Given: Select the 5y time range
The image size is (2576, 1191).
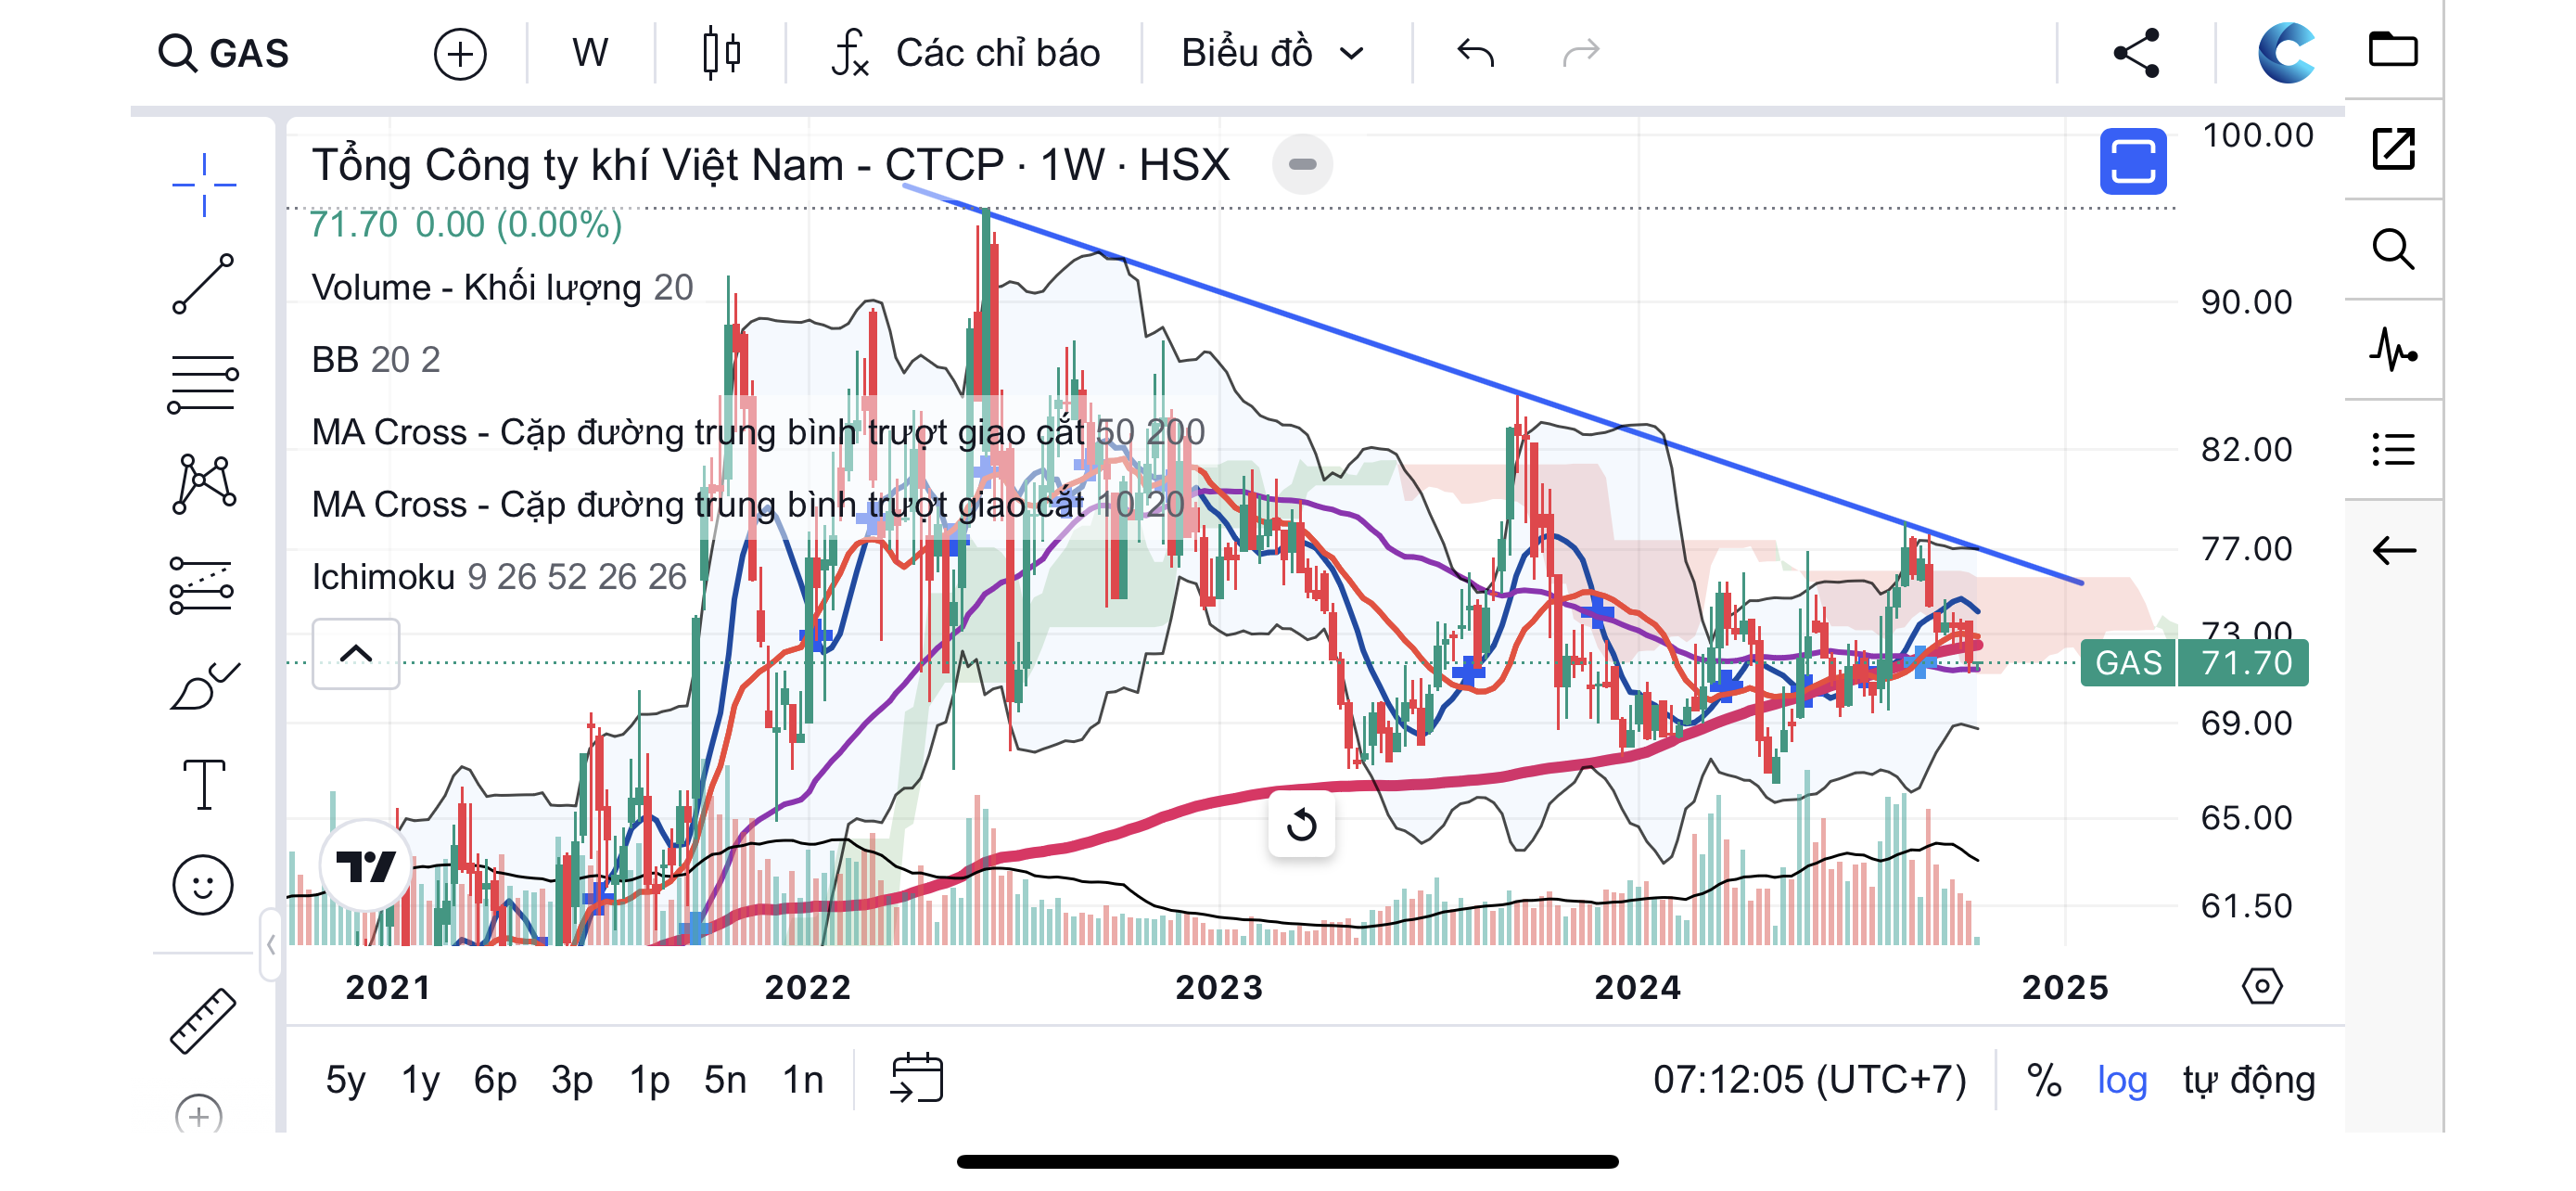Looking at the screenshot, I should pyautogui.click(x=345, y=1080).
